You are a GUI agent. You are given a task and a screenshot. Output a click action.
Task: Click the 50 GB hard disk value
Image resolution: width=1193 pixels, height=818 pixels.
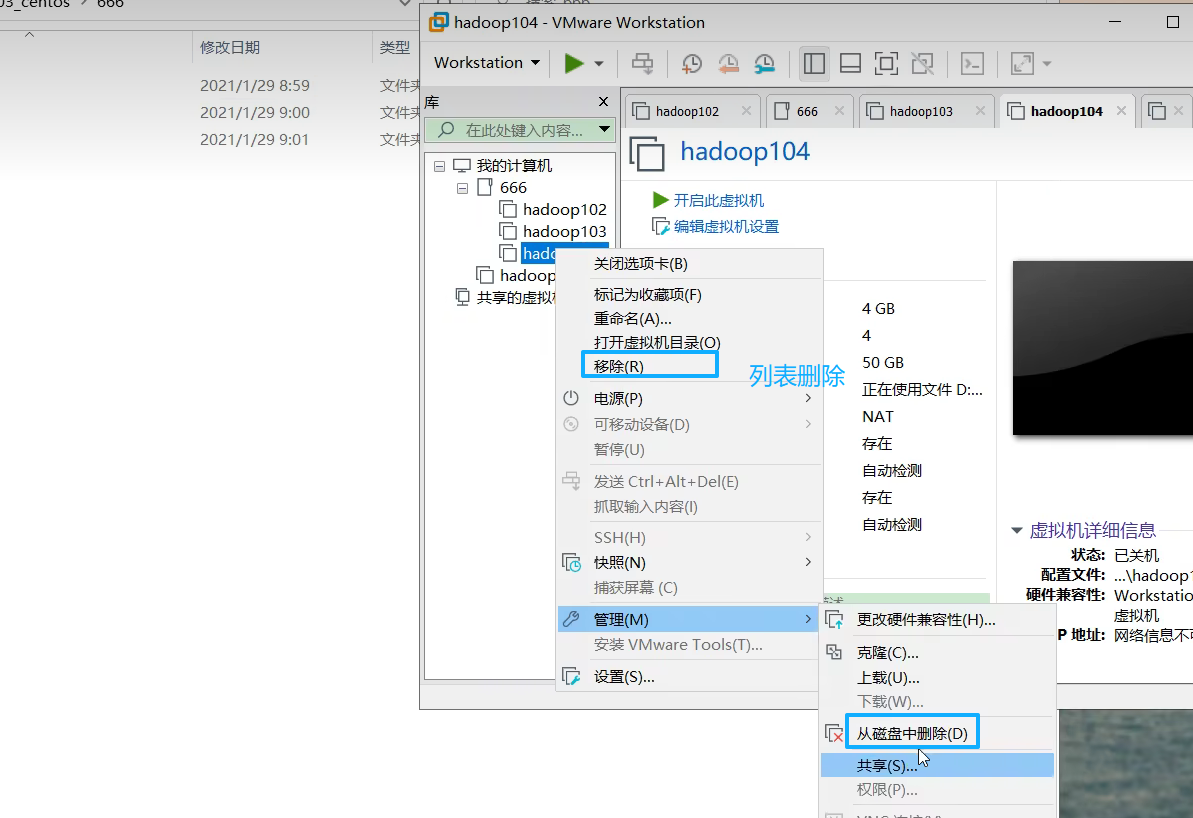tap(883, 363)
